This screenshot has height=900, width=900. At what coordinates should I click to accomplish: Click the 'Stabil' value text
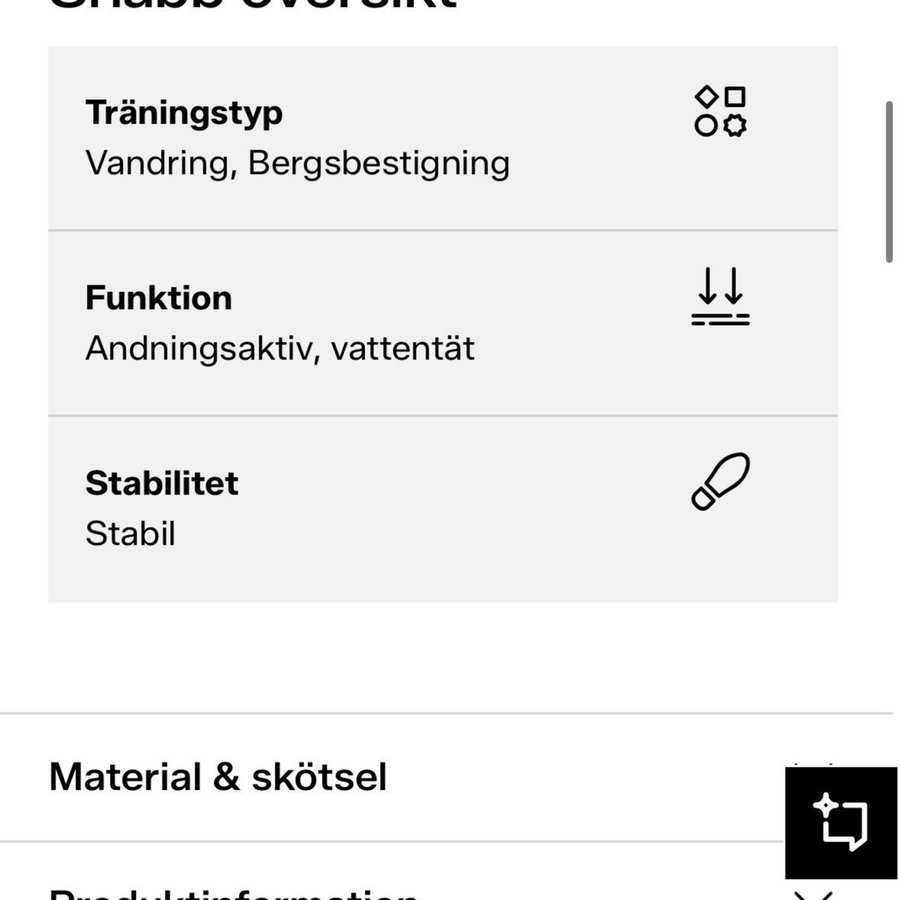tap(130, 533)
